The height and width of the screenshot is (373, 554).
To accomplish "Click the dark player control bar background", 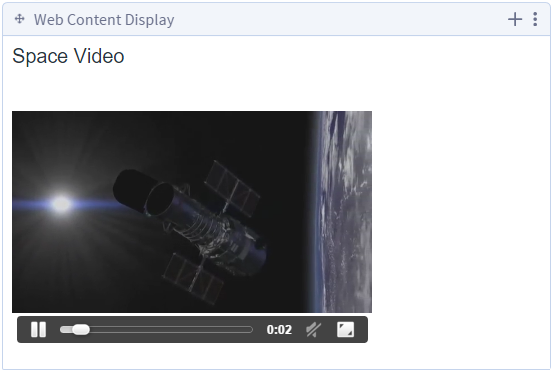I will click(x=192, y=339).
